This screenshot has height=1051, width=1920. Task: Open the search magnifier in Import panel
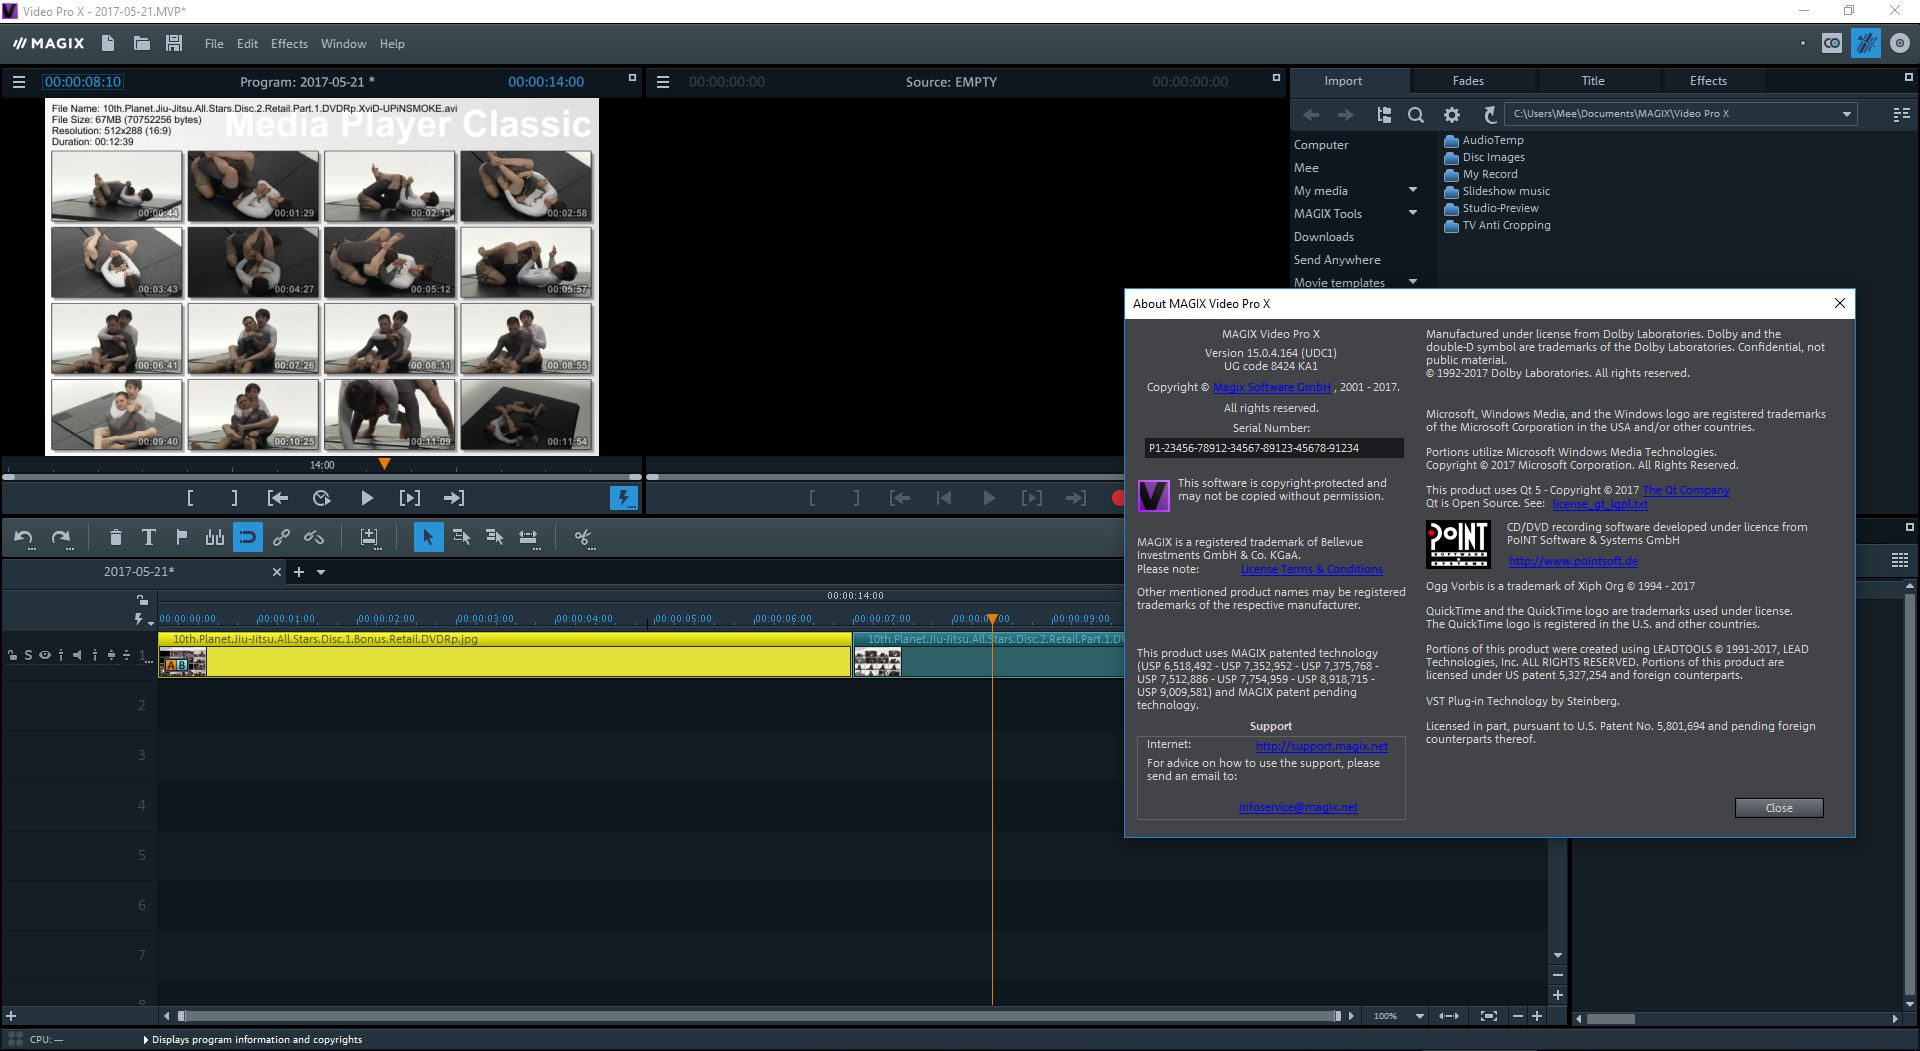tap(1416, 115)
